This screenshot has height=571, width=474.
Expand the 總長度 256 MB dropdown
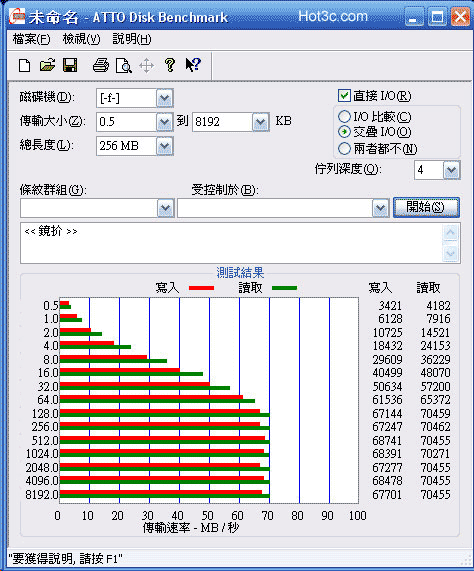(x=165, y=146)
